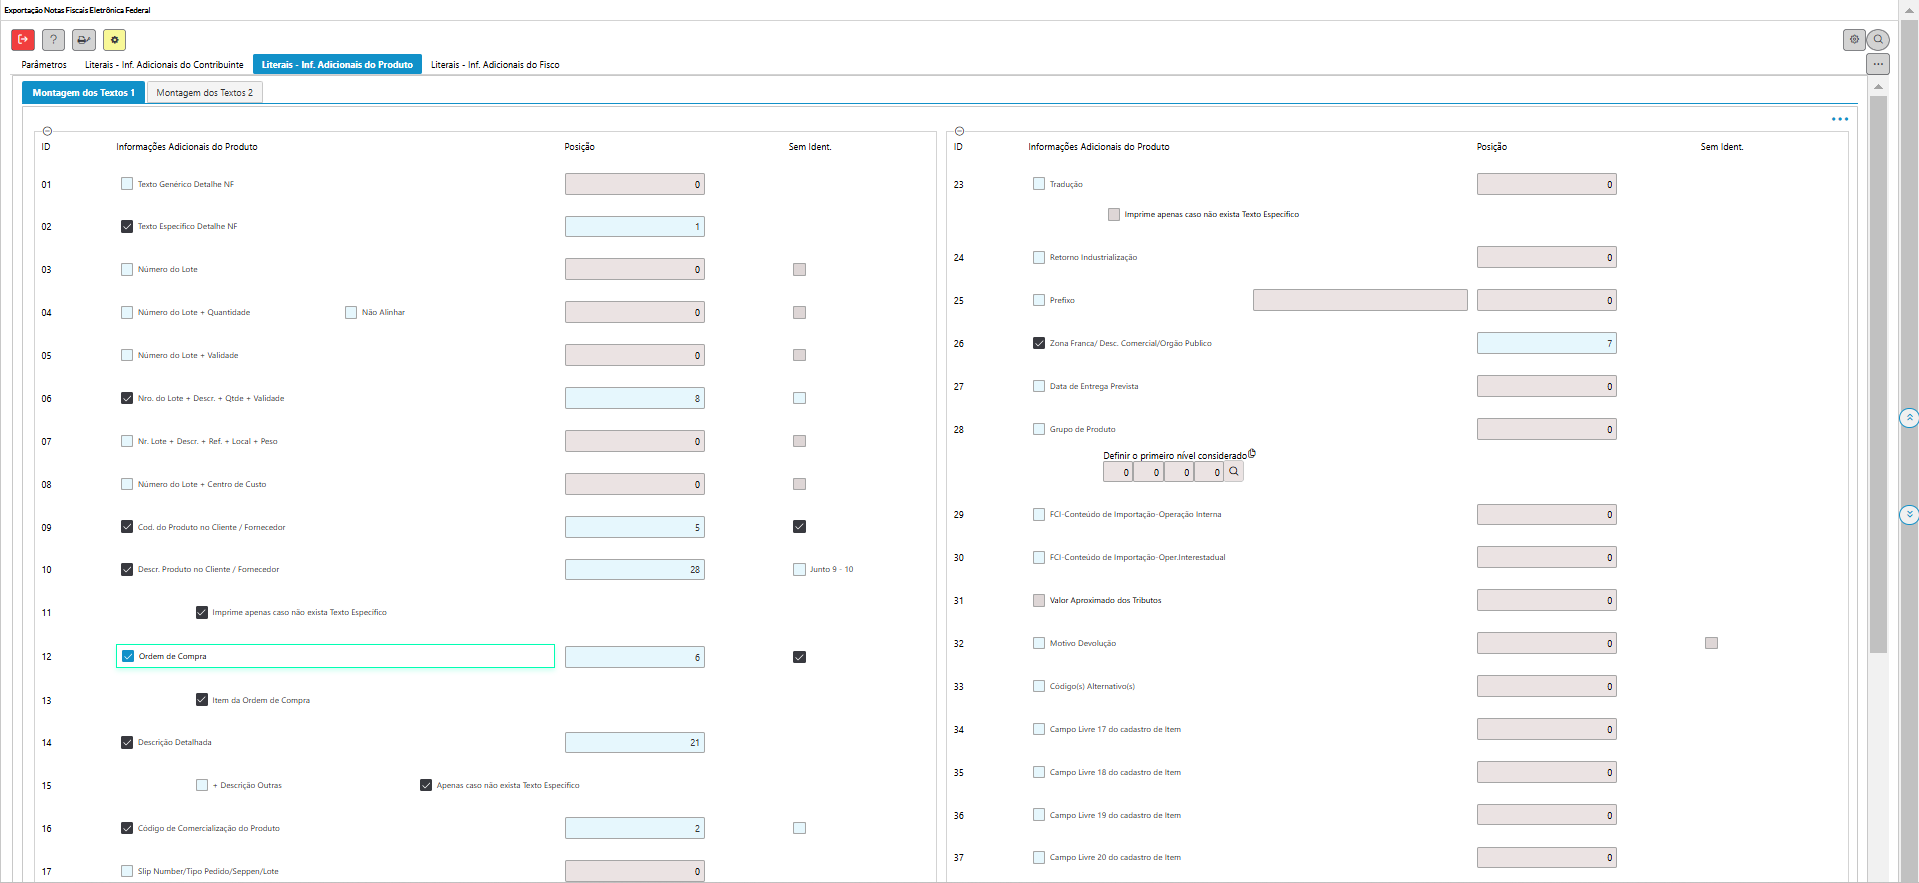Collapse the left Informações Adicionais group

pyautogui.click(x=47, y=131)
